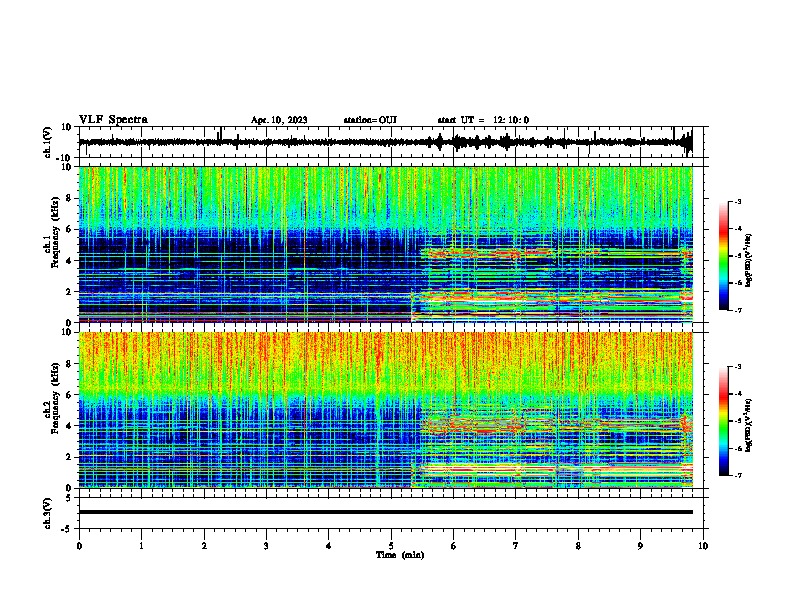Click the ch.1 color scale '-3' label
The height and width of the screenshot is (612, 792).
[x=737, y=201]
